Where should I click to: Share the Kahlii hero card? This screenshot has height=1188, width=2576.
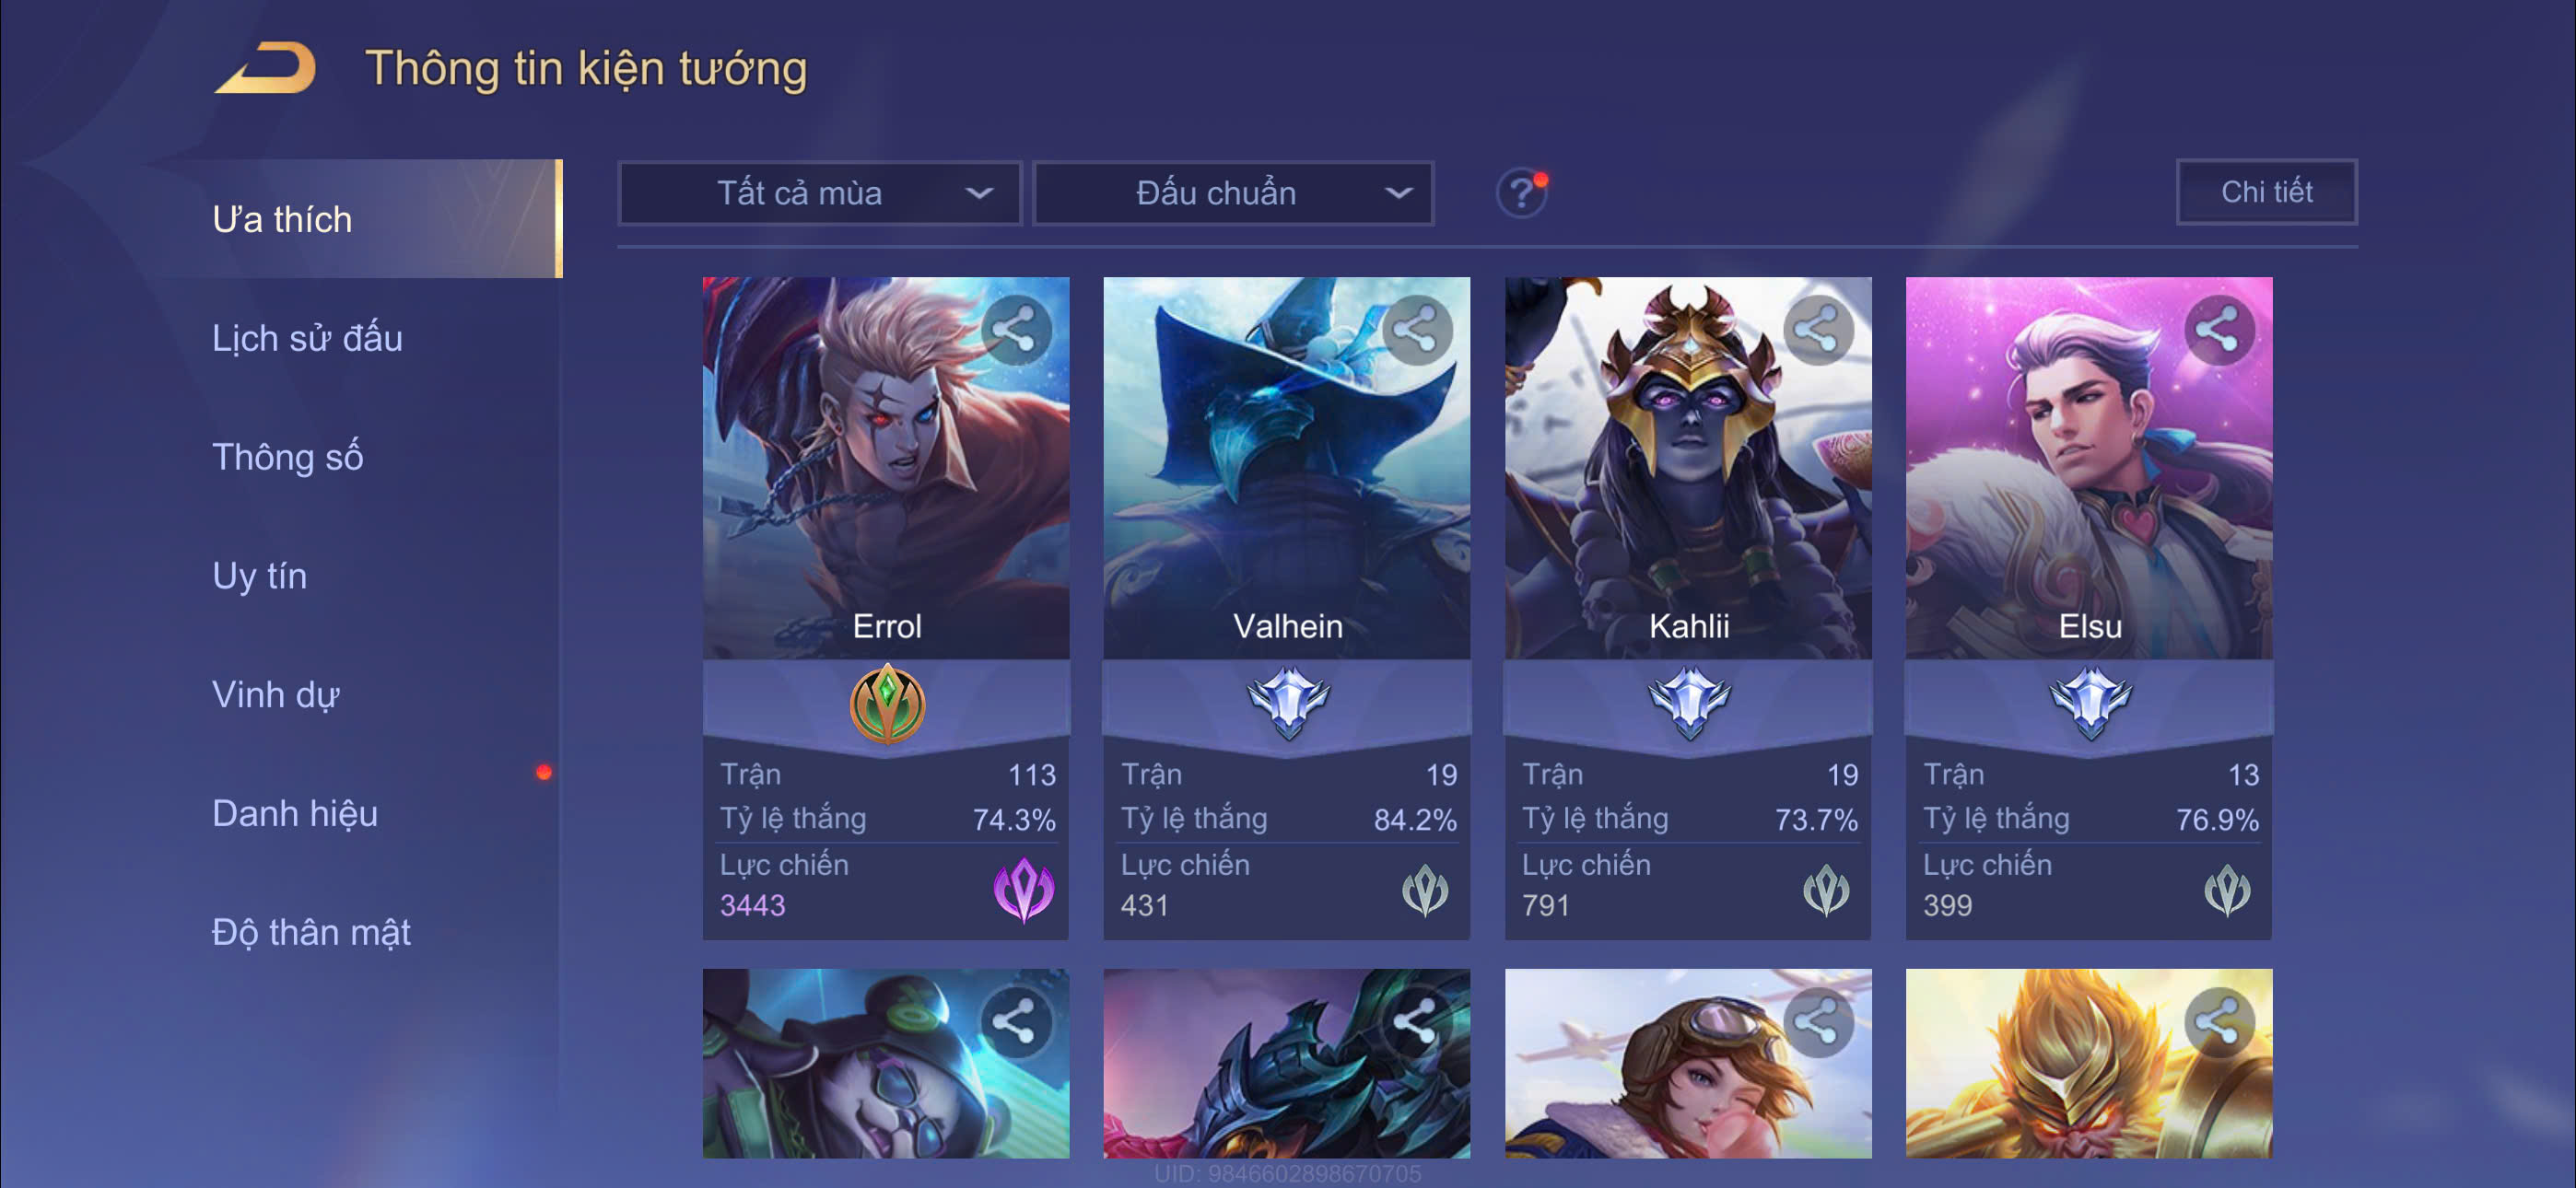point(1817,329)
